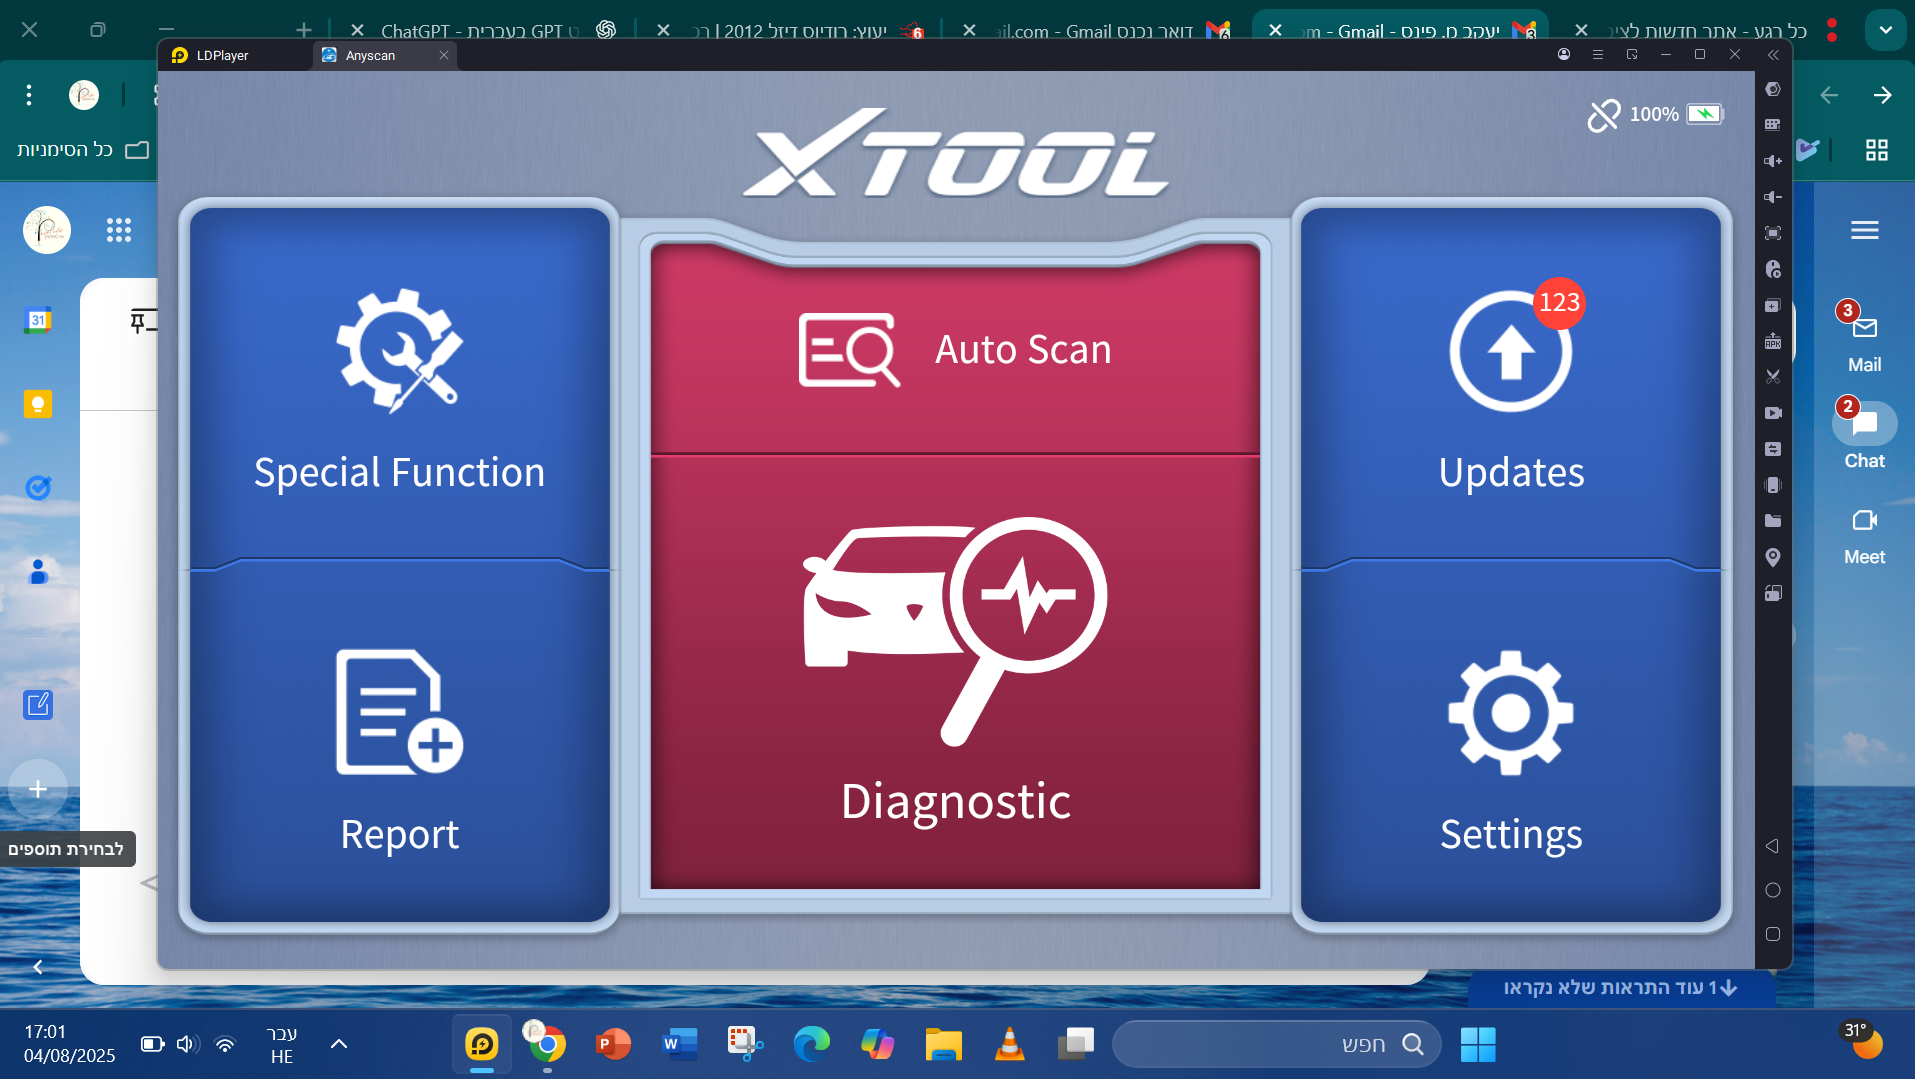This screenshot has height=1079, width=1915.
Task: Open LDPlayer operation recorder icon
Action: tap(1773, 269)
